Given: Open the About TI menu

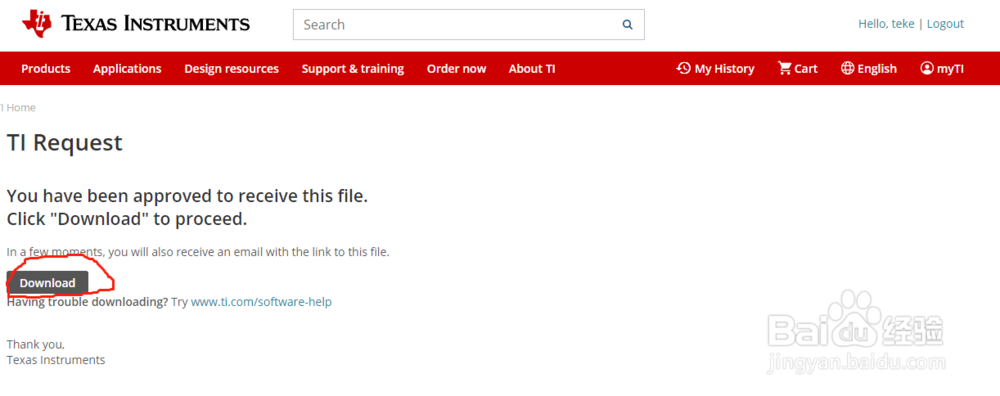Looking at the screenshot, I should tap(532, 69).
